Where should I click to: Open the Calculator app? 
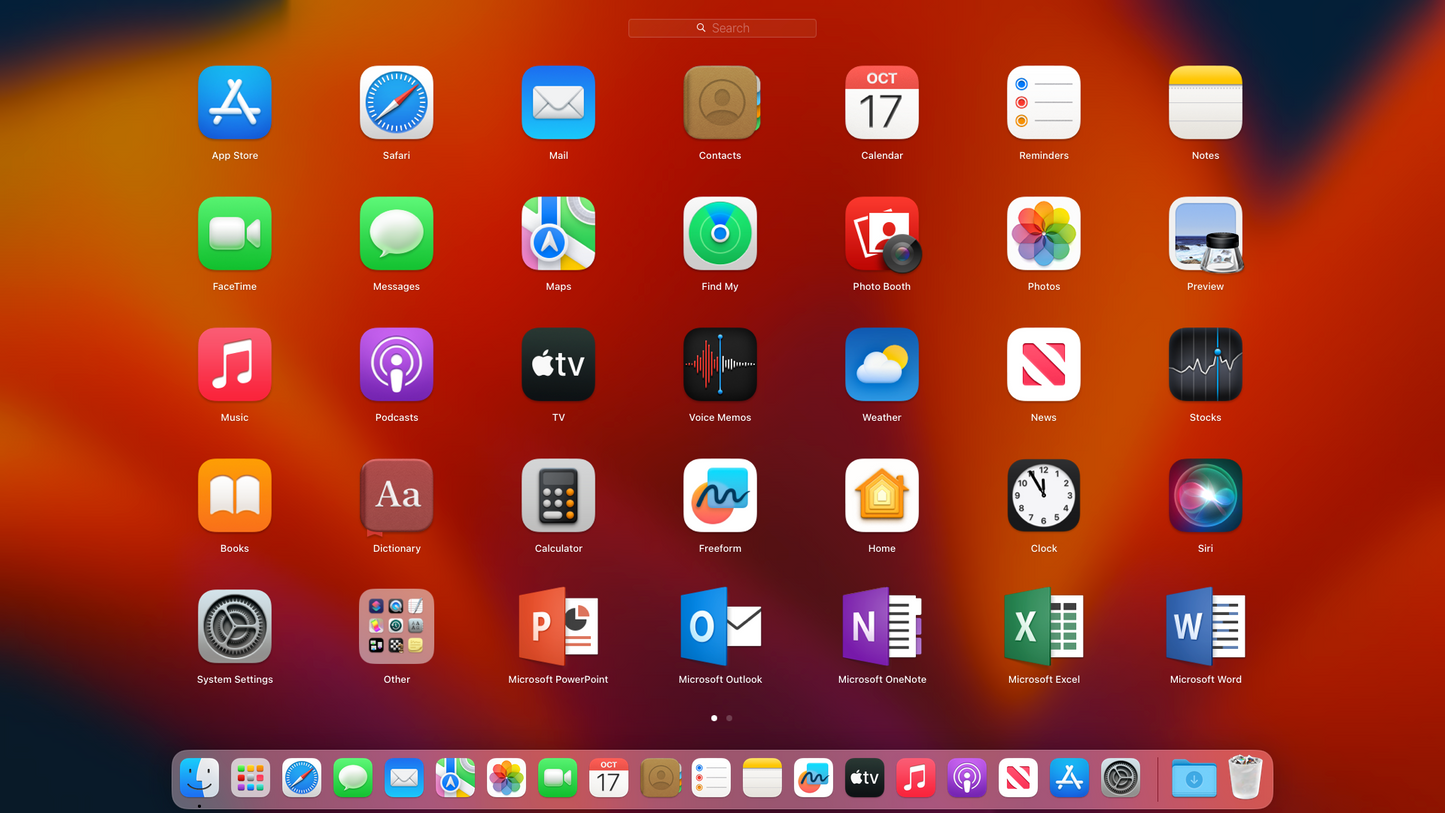tap(558, 495)
